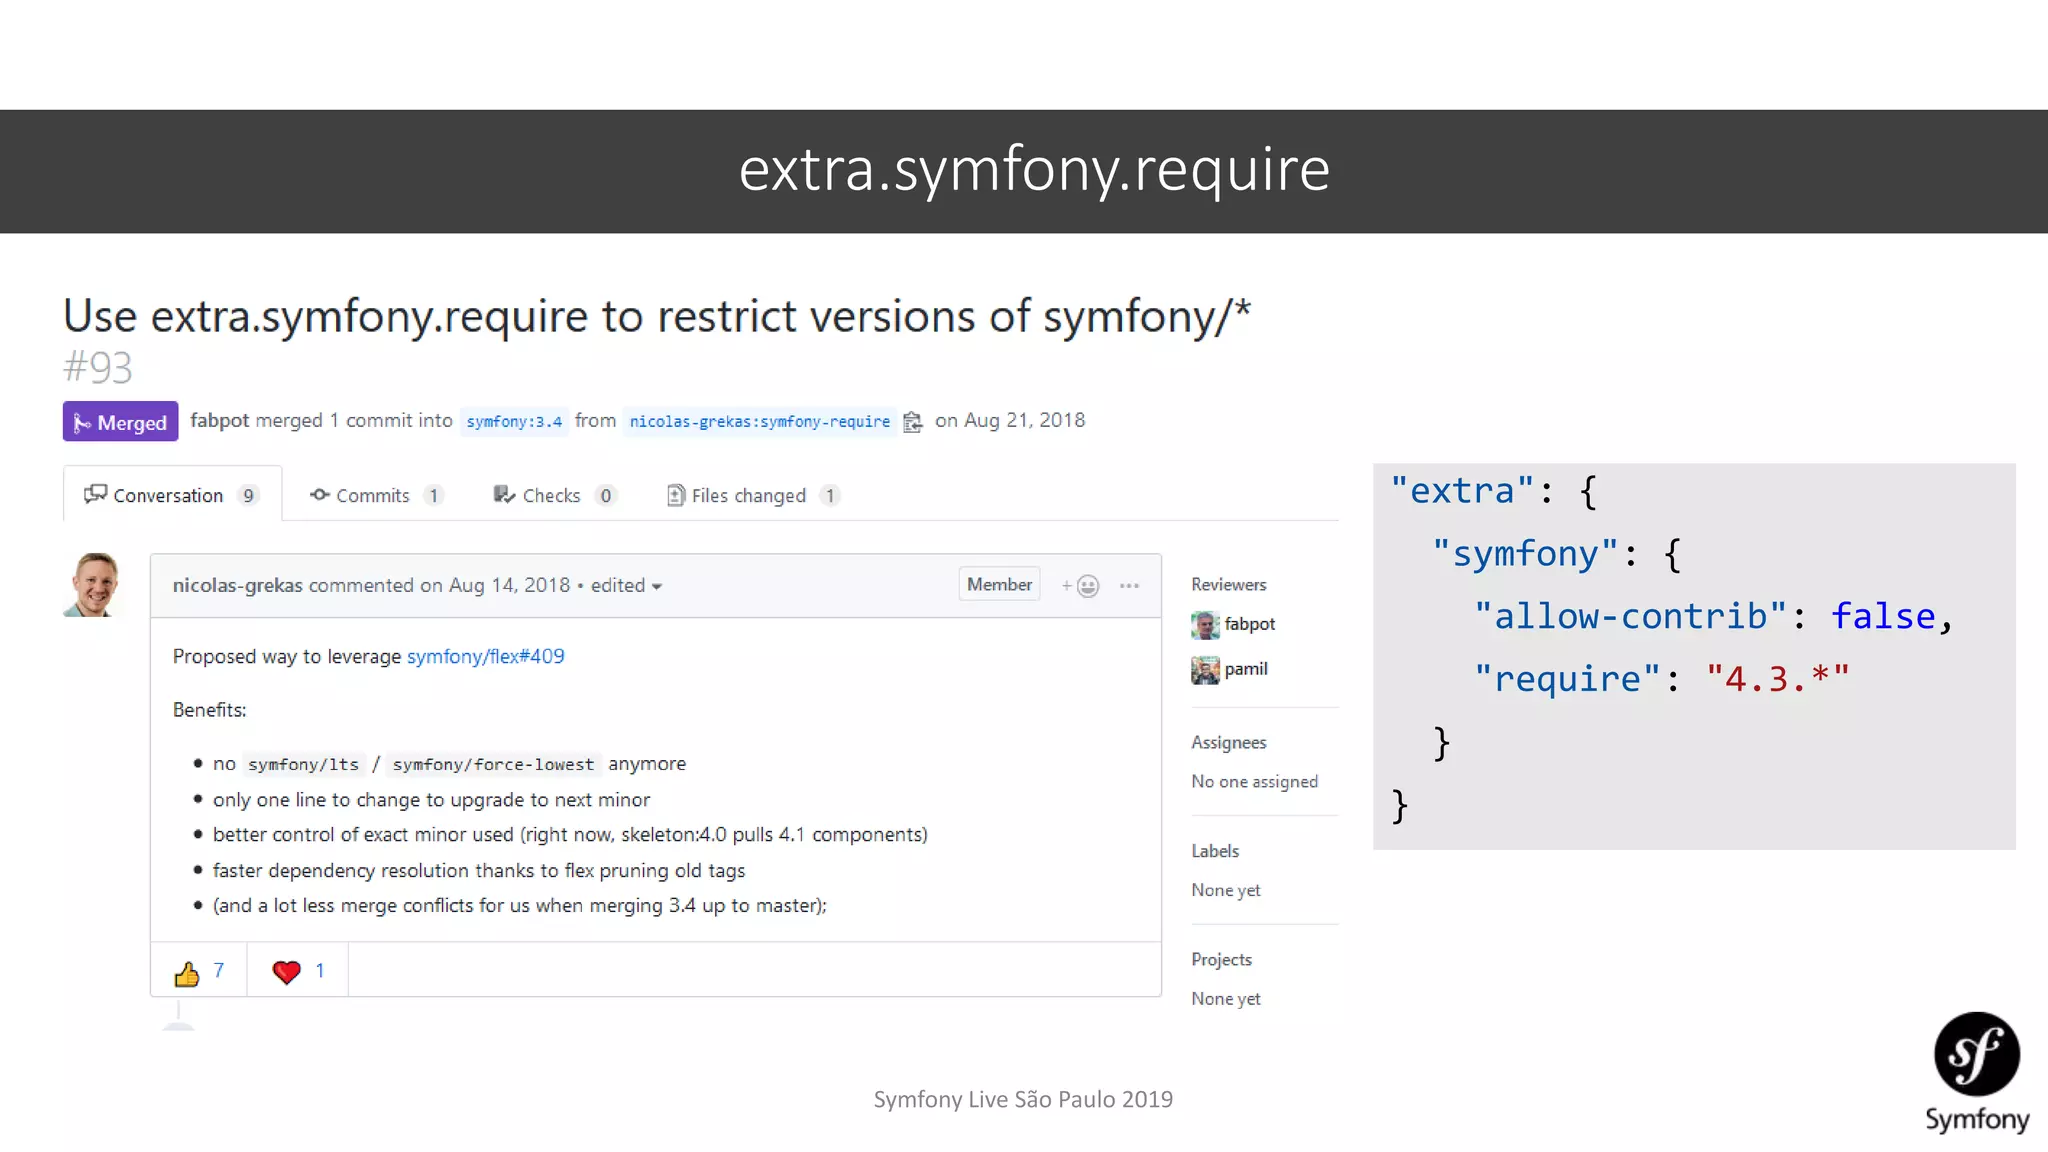Click the Files changed diff icon

pyautogui.click(x=676, y=495)
